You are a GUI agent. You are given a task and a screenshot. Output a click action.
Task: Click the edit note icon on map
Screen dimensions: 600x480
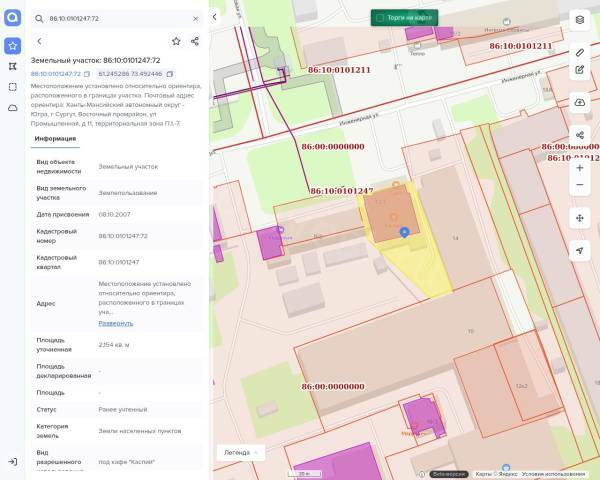tap(580, 70)
